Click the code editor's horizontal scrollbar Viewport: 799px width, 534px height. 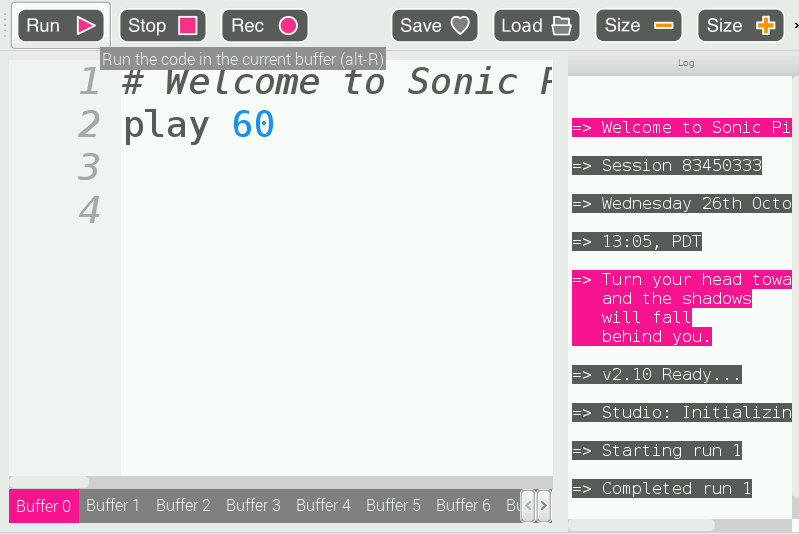tap(50, 482)
